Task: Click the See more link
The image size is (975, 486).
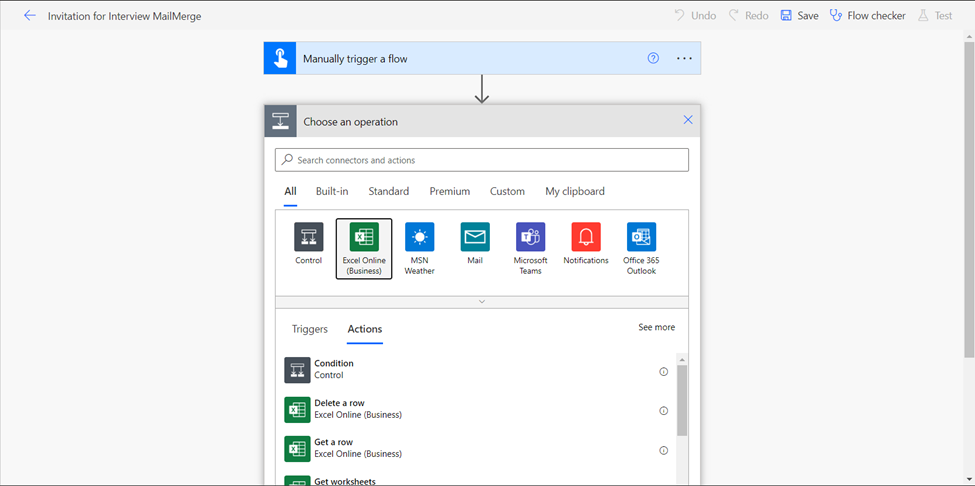Action: 656,327
